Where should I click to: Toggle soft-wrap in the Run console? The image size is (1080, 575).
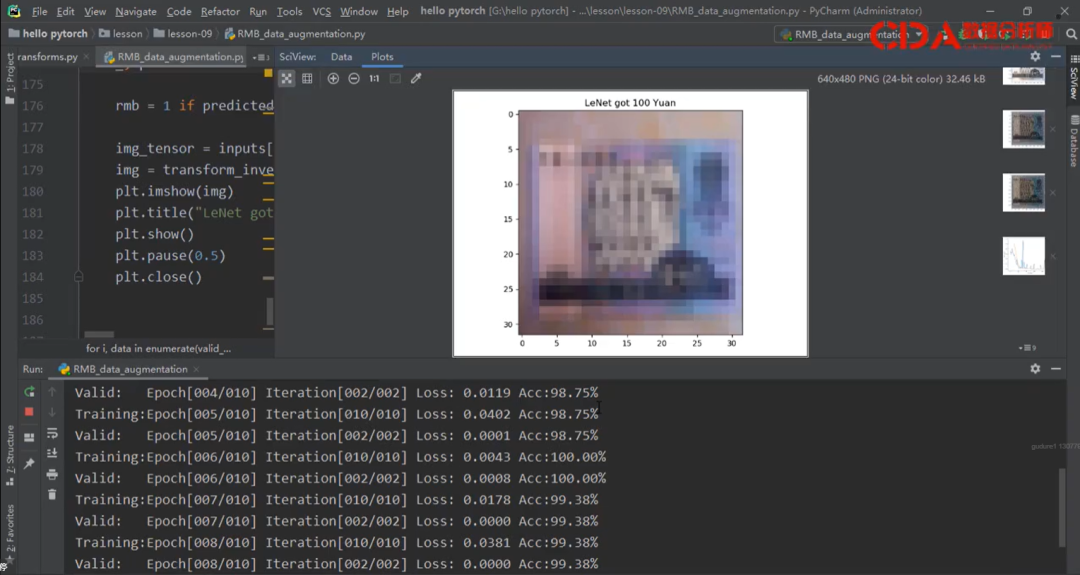tap(52, 433)
